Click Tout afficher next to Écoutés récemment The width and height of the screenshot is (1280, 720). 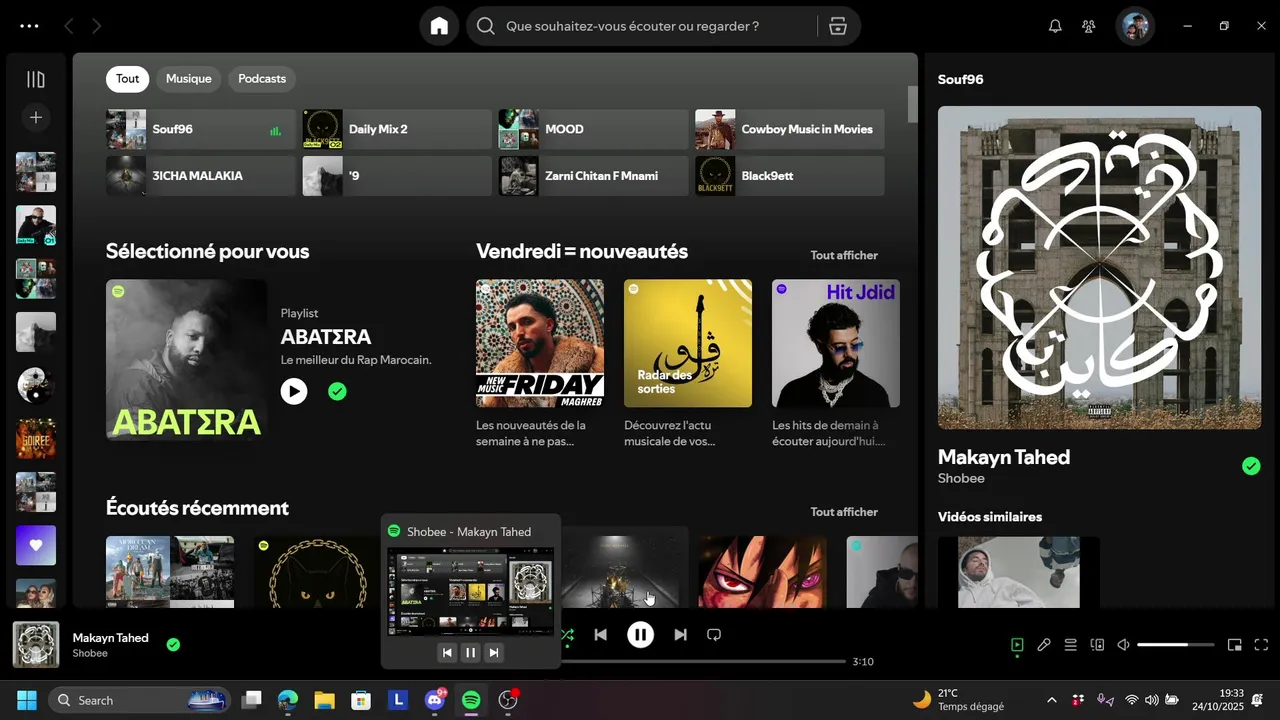844,512
